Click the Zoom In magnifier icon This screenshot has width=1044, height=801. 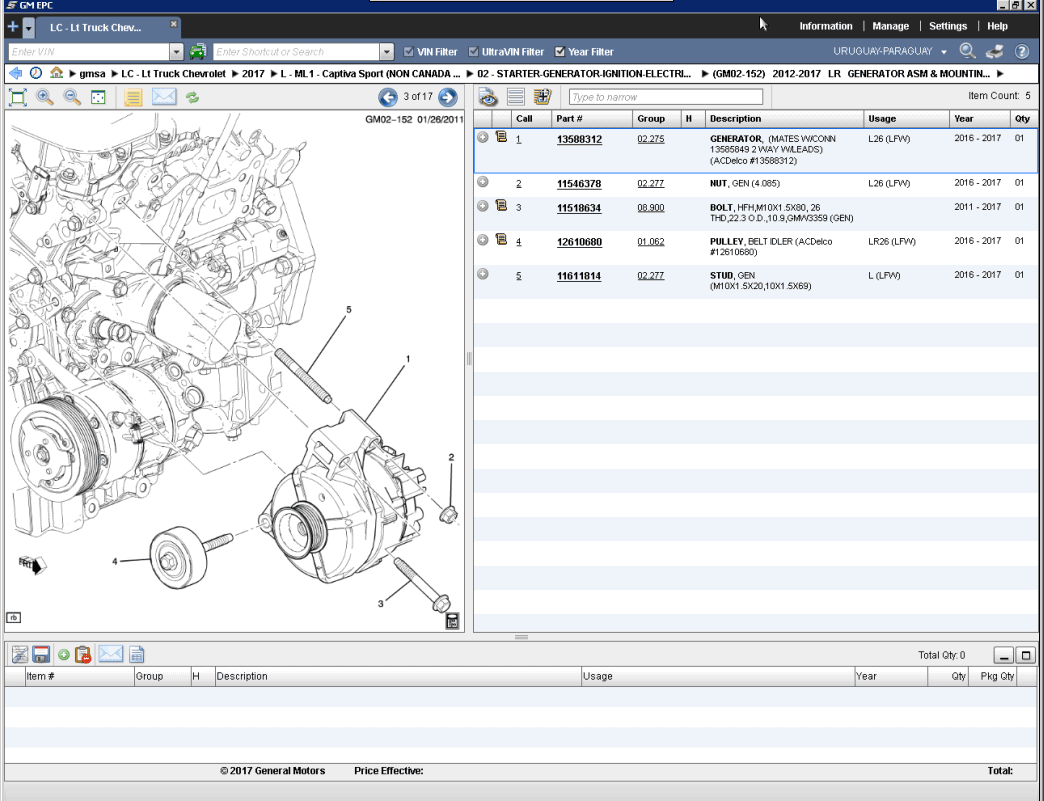[45, 97]
